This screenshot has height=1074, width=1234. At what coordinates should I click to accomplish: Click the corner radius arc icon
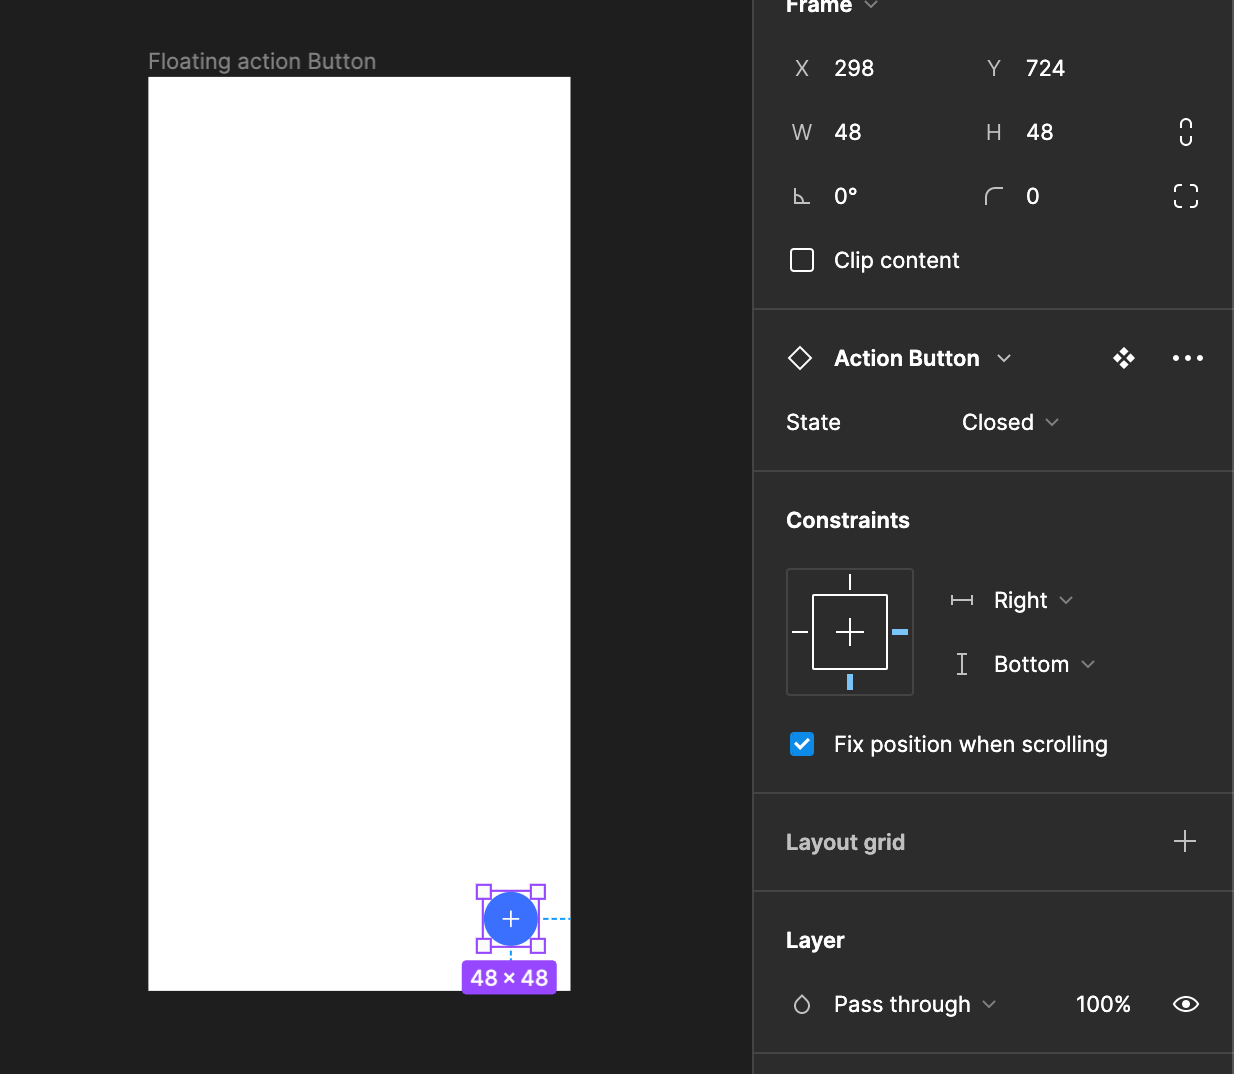point(993,196)
